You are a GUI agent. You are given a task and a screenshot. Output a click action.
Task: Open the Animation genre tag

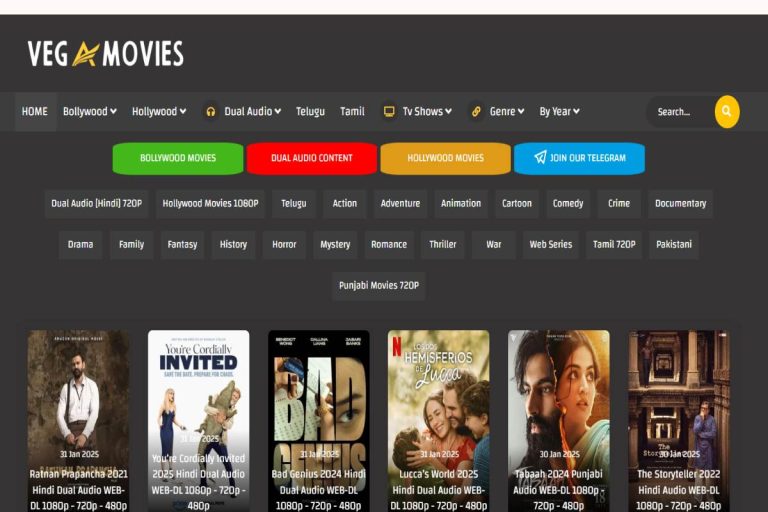point(461,203)
